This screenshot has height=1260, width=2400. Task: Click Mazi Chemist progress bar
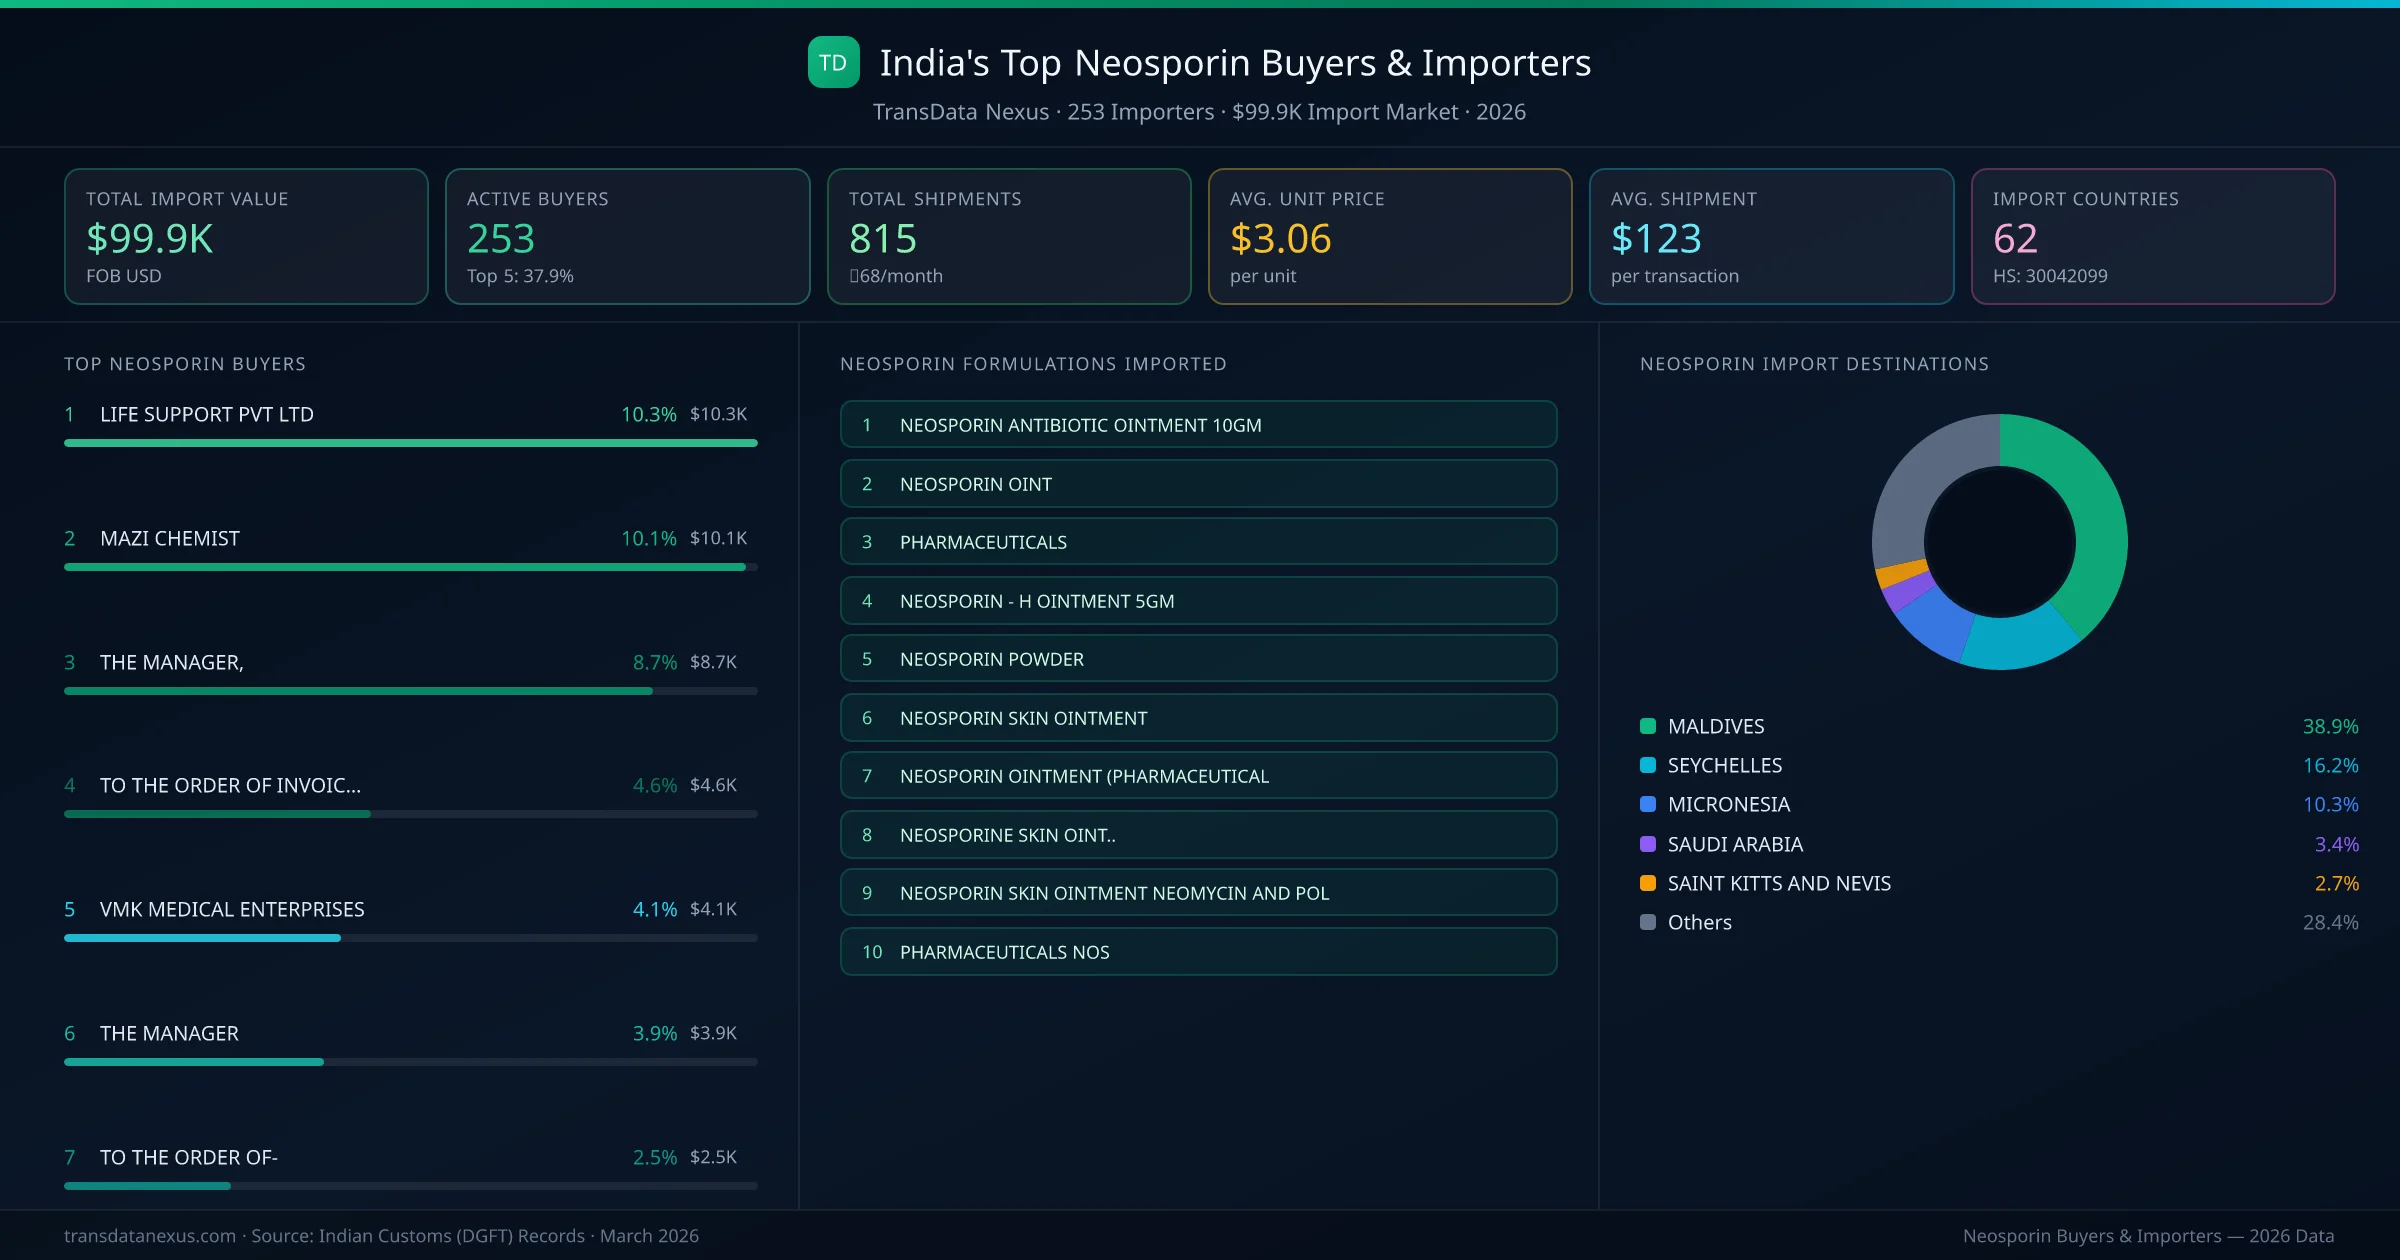pos(405,567)
